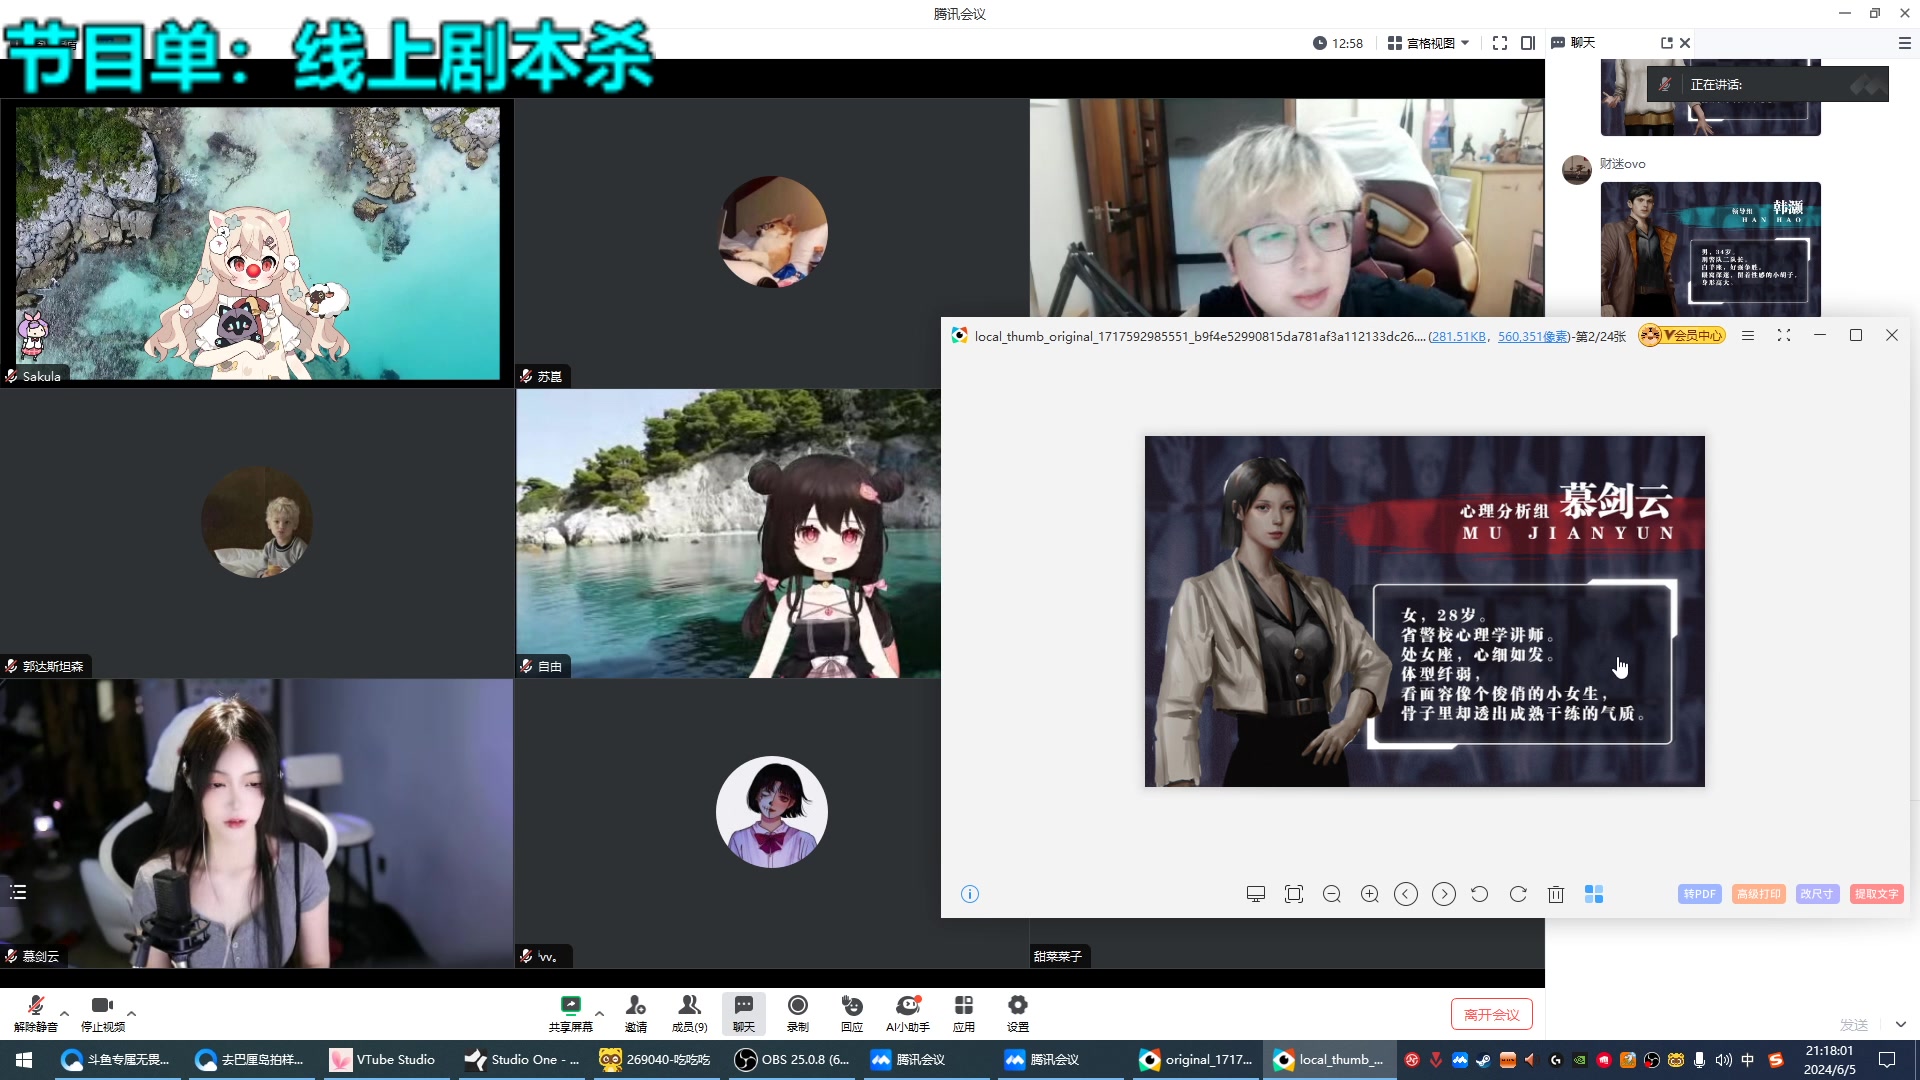Open the Windows notification center

(1887, 1059)
